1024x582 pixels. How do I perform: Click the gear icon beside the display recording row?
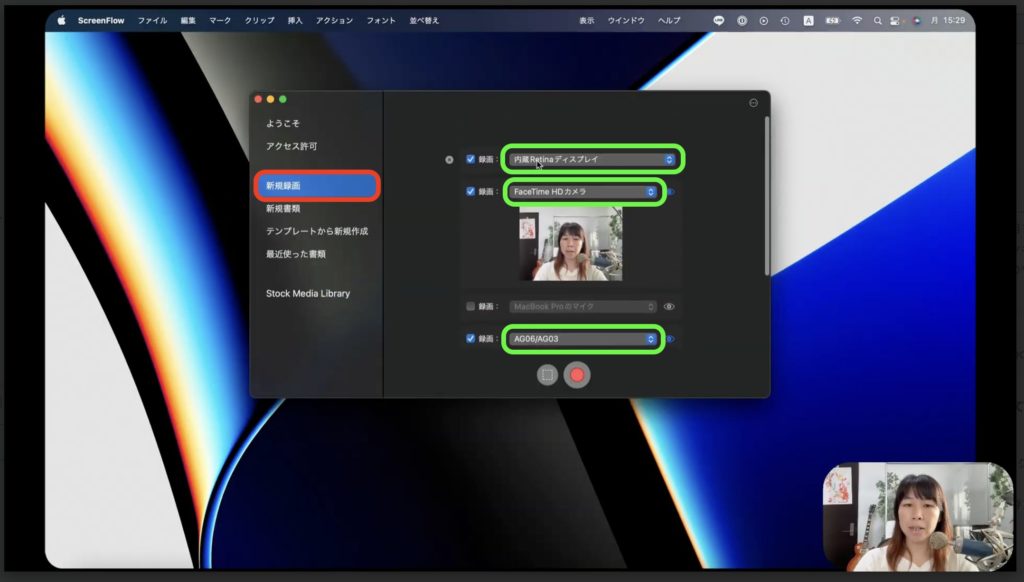[449, 159]
